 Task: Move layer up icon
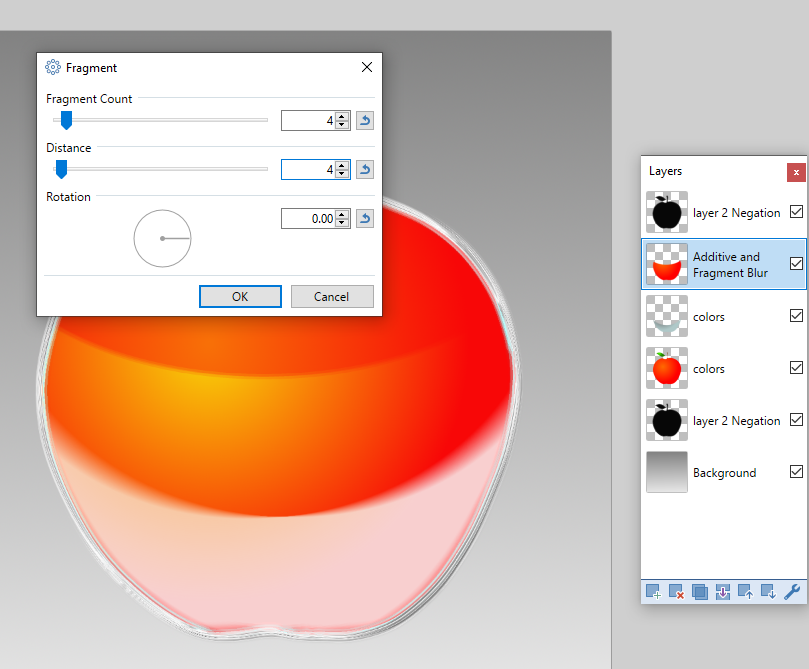click(x=746, y=592)
